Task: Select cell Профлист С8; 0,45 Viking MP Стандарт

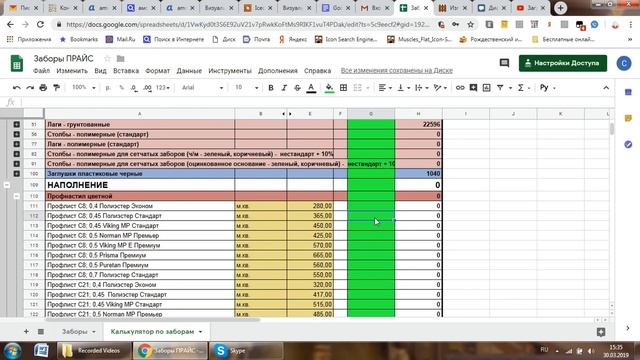Action: pos(140,226)
